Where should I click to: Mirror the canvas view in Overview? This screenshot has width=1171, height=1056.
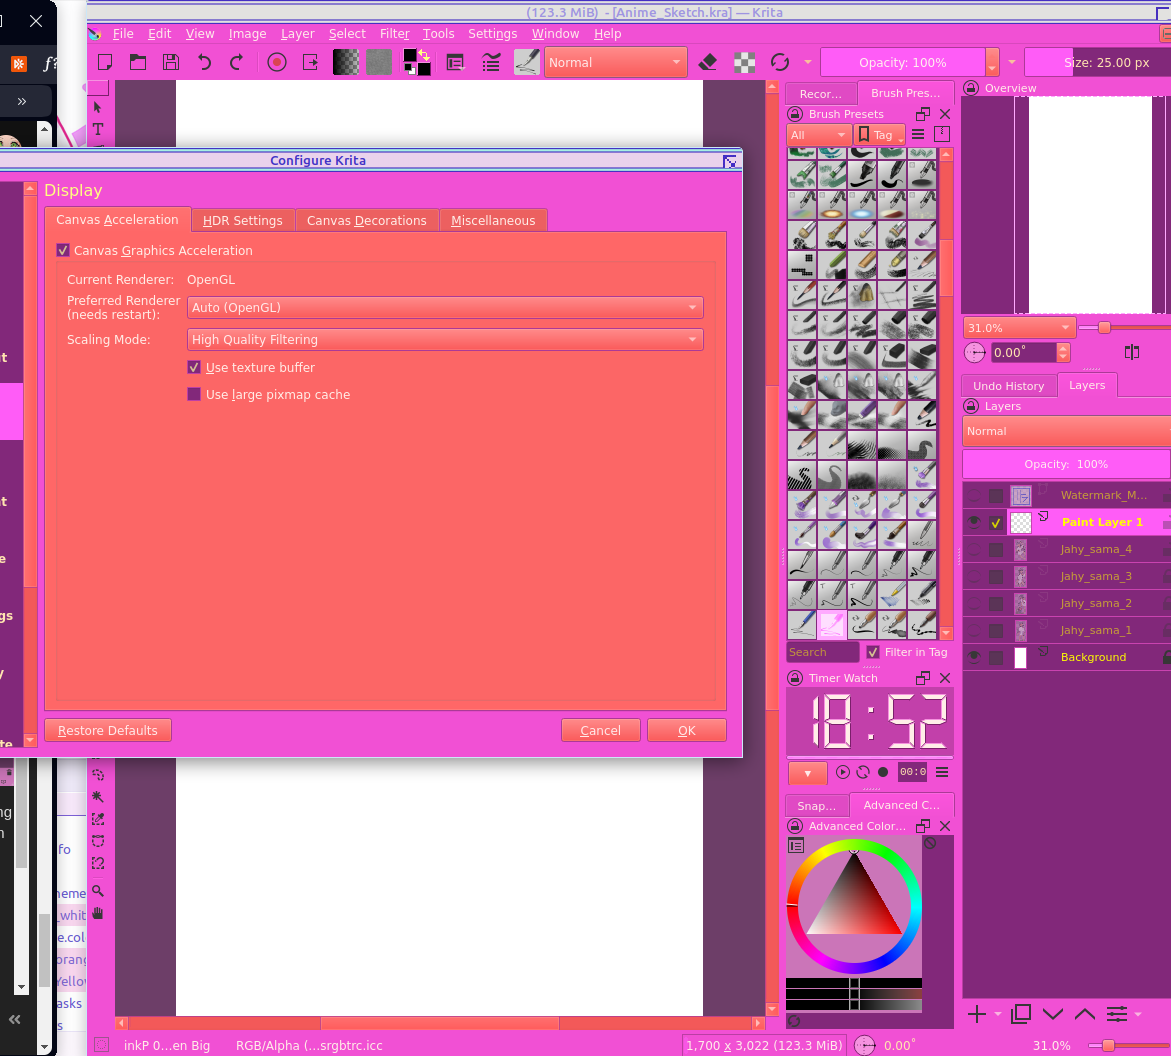[1132, 352]
